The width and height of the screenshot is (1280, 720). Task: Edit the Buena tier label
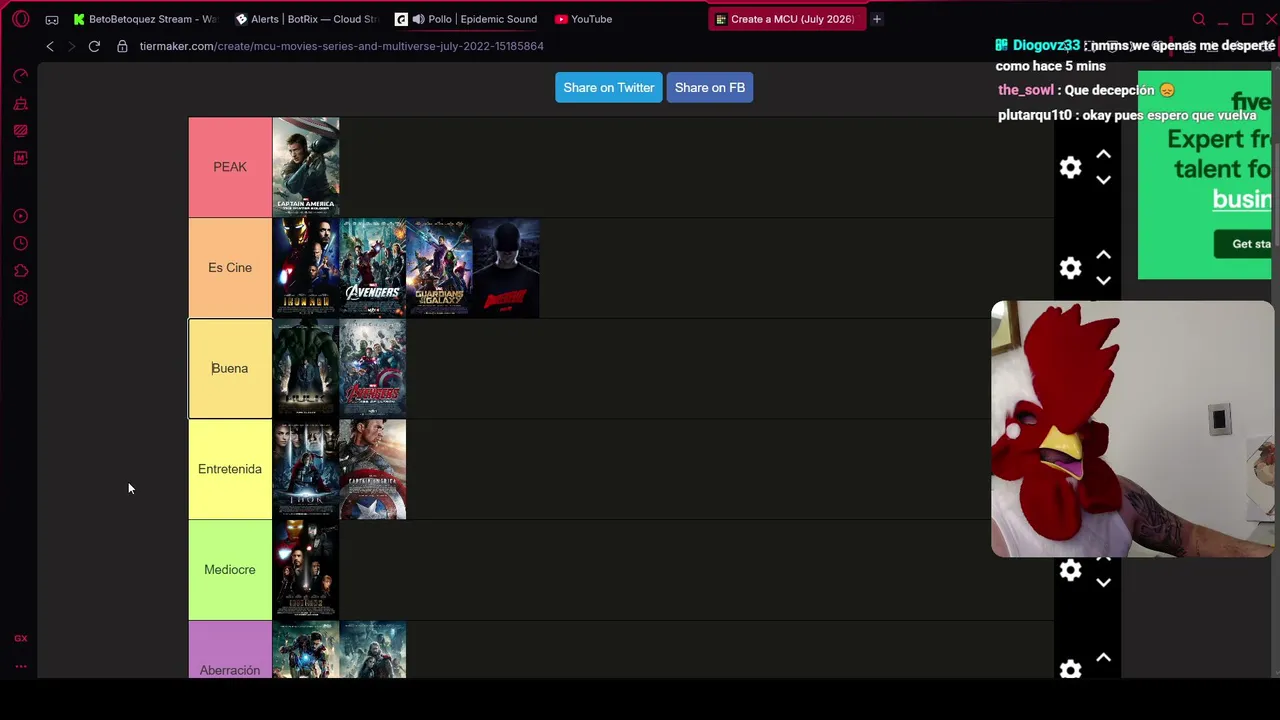coord(230,368)
